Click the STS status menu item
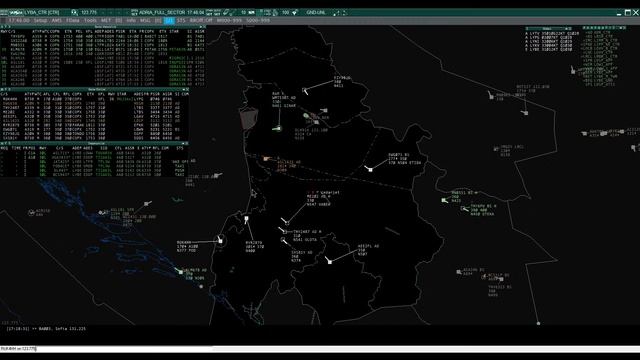640x360 pixels. (x=181, y=20)
